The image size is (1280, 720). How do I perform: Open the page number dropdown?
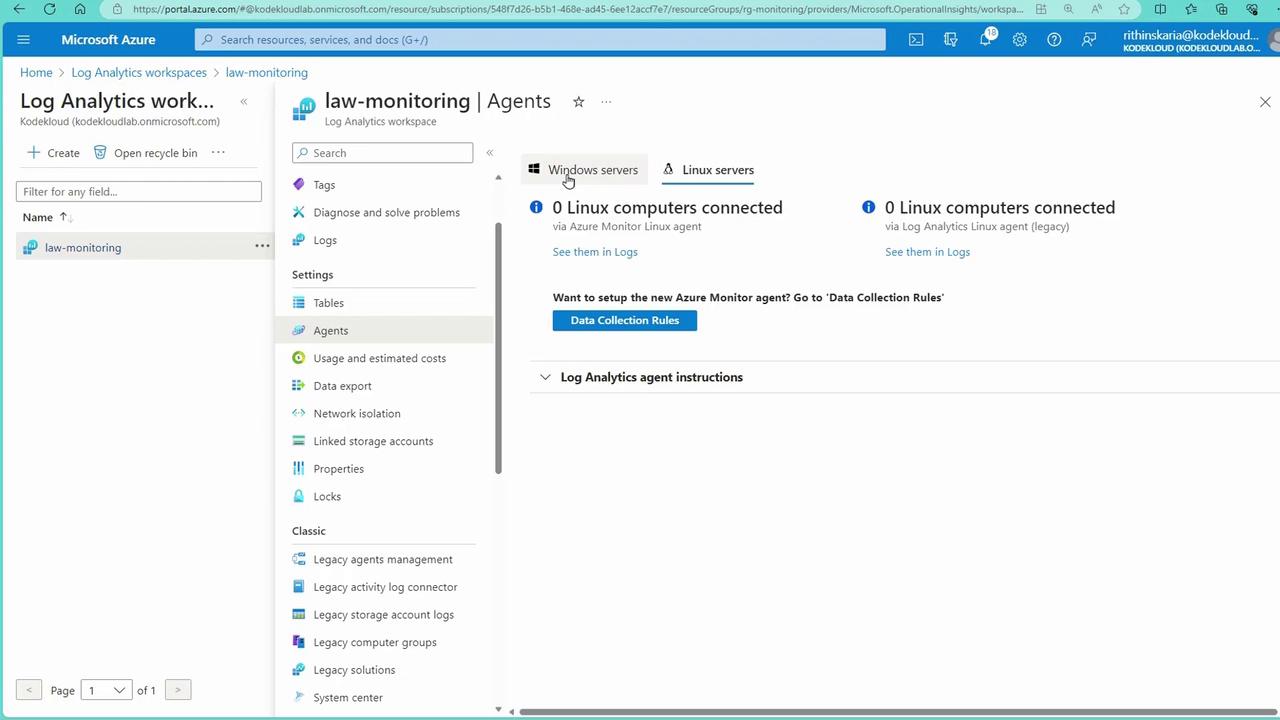click(106, 690)
